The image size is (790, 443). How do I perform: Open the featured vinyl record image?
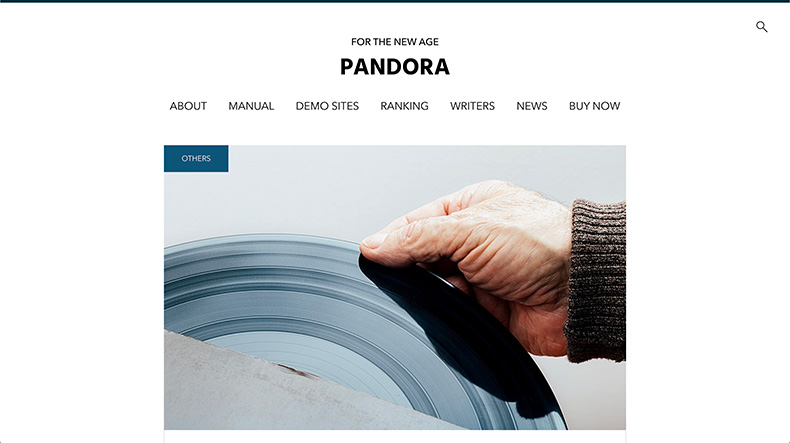394,287
